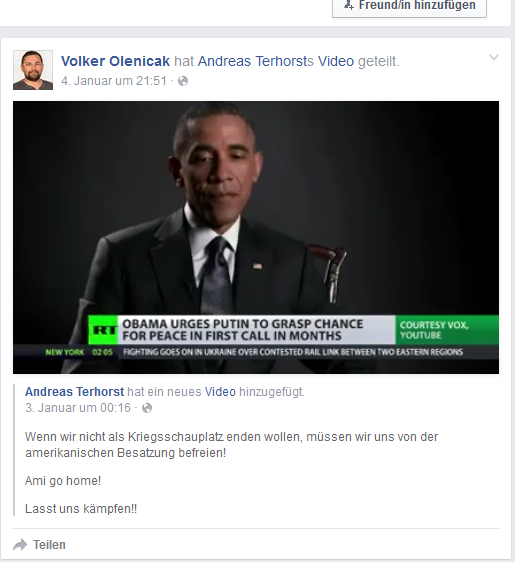
Task: Open Volker Olenicak's profile link
Action: point(115,61)
